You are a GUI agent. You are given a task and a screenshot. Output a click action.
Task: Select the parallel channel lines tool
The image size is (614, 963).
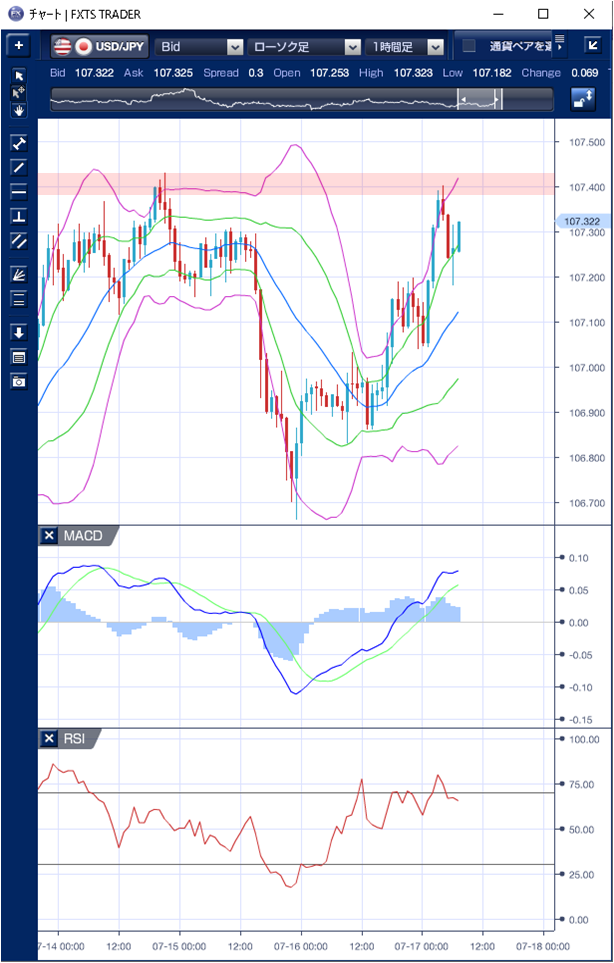coord(19,240)
